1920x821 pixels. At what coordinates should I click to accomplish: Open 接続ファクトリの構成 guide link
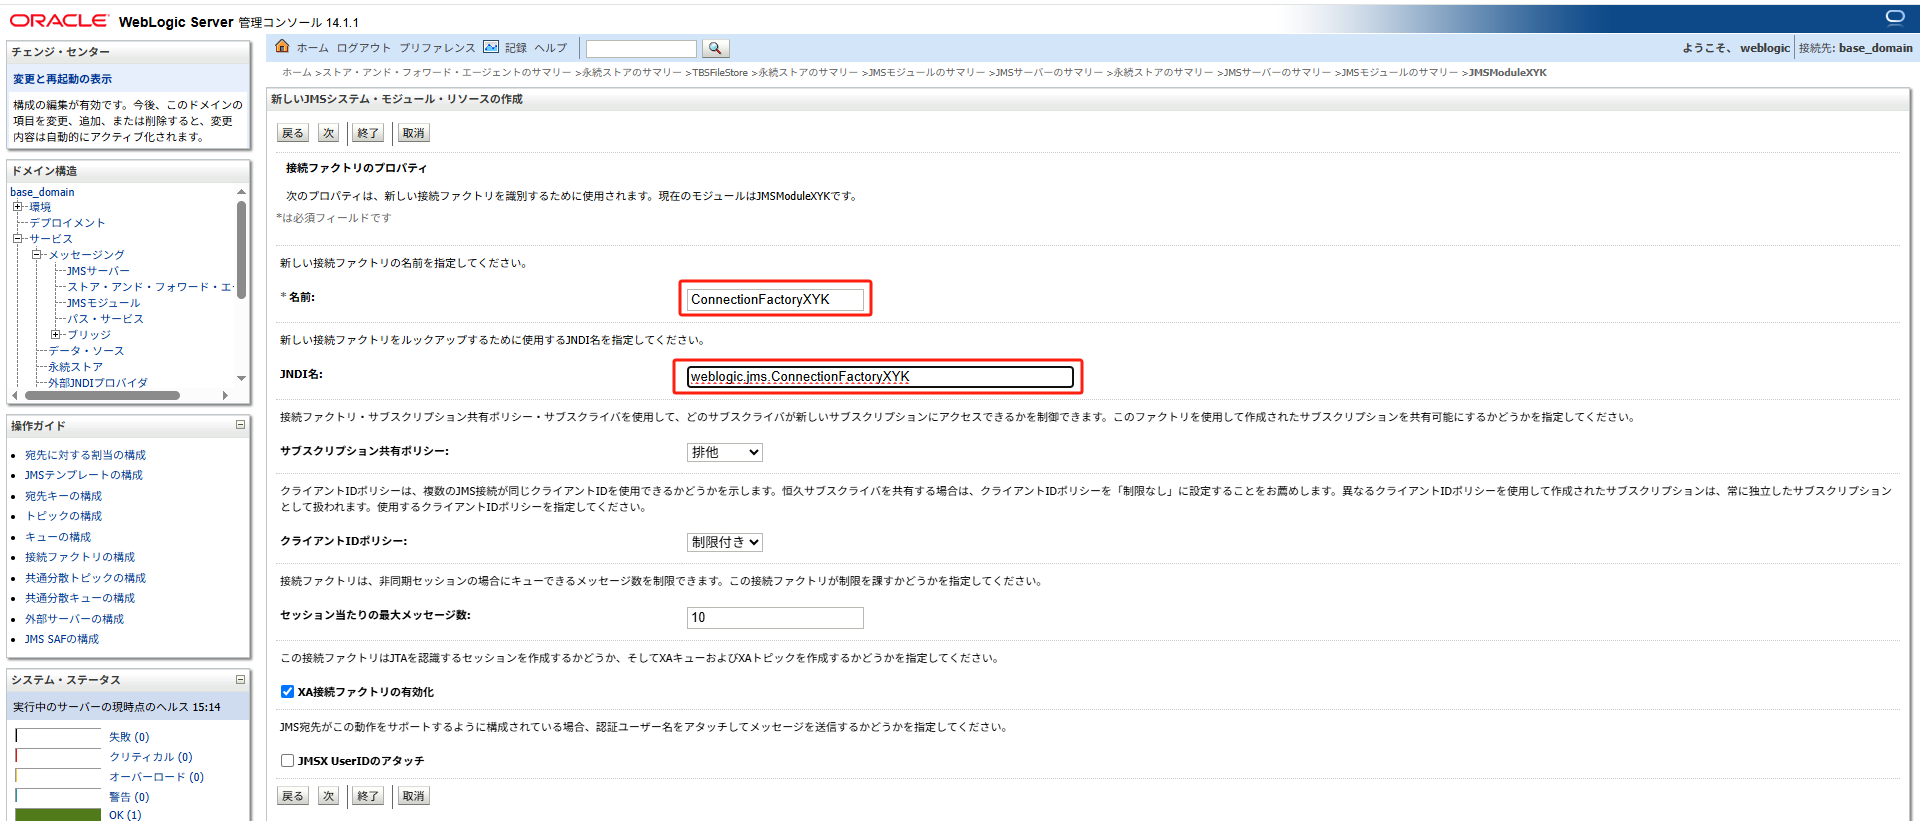point(80,557)
